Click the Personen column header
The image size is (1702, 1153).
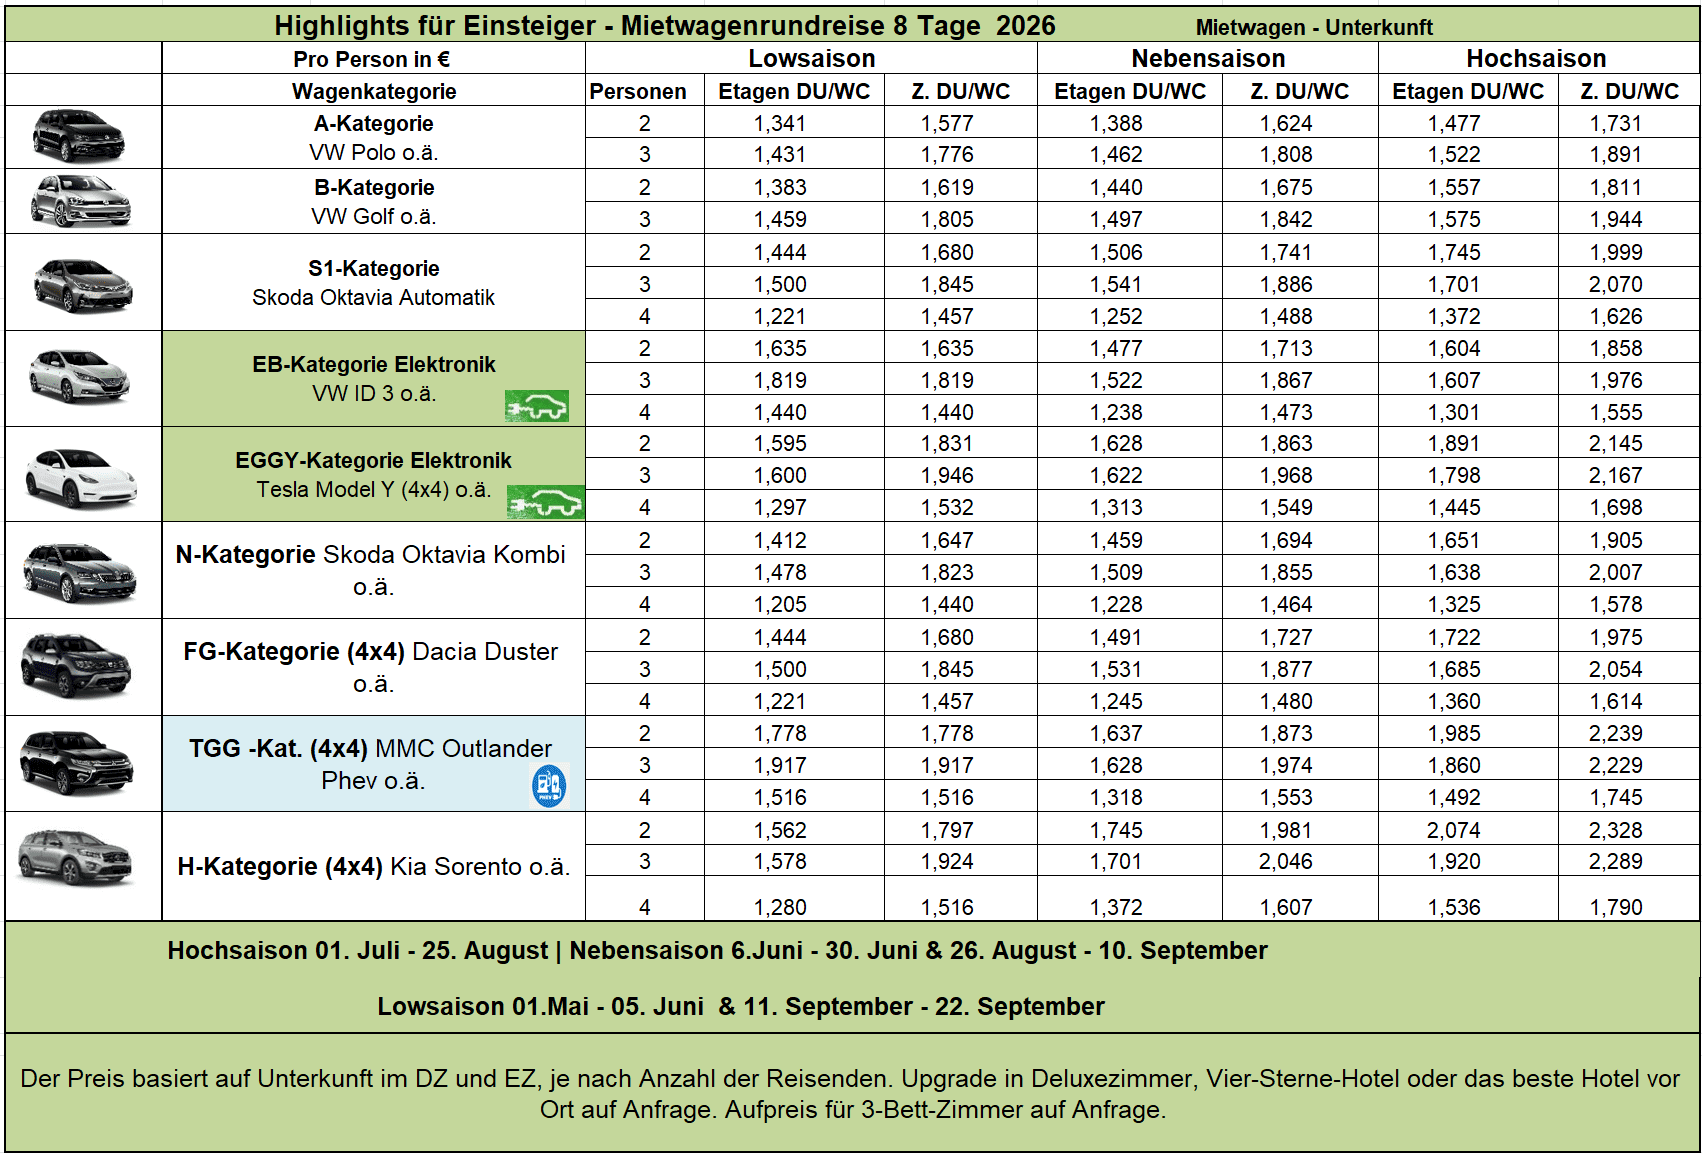[x=638, y=91]
